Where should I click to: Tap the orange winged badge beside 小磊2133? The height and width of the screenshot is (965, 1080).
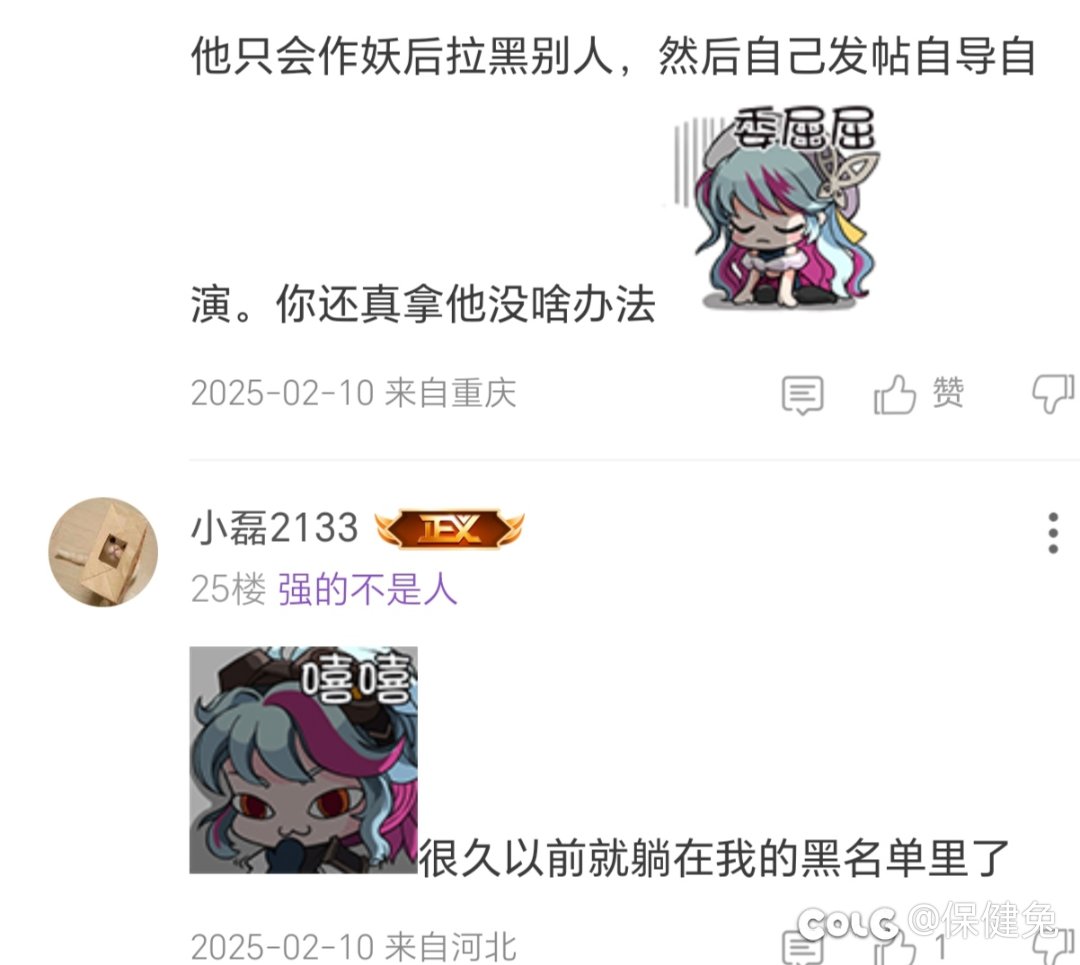450,529
